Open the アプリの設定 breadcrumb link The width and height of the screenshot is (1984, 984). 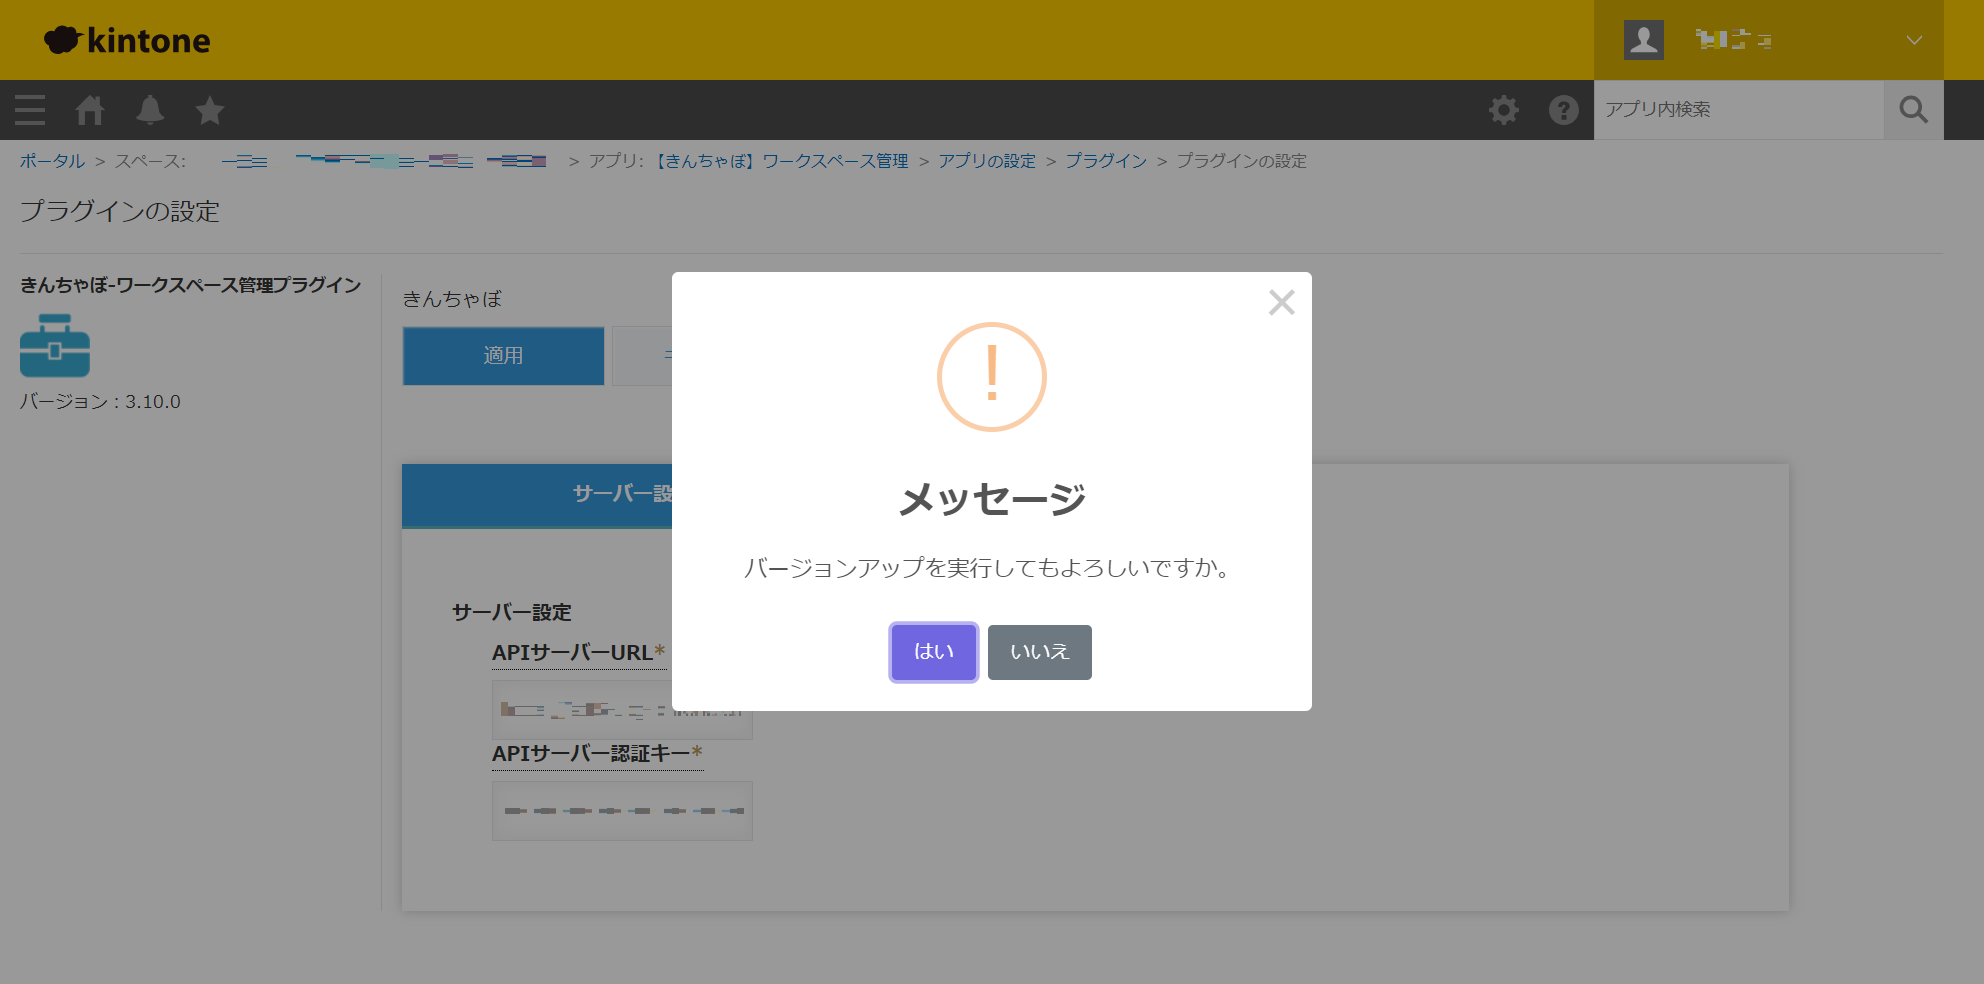coord(986,161)
